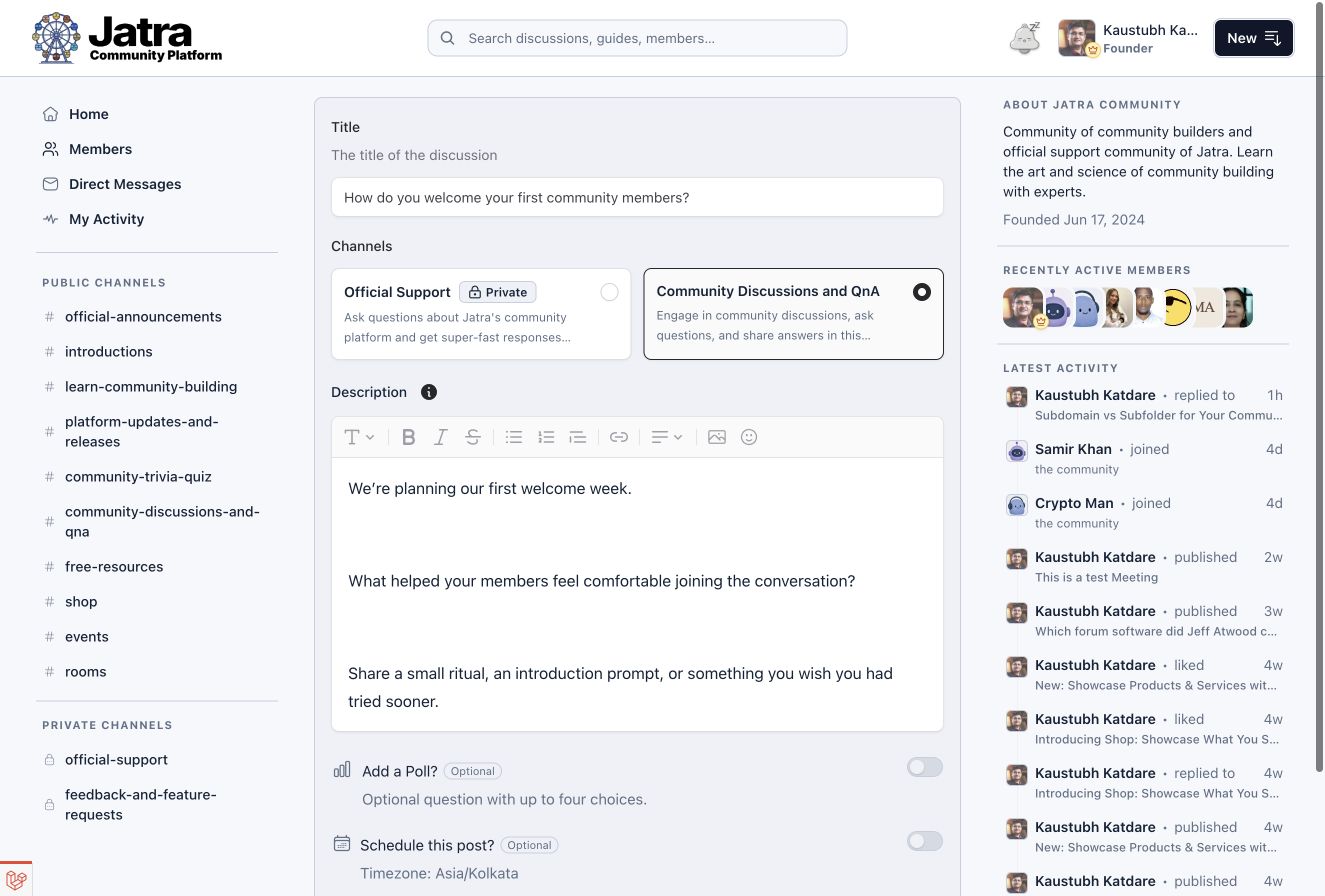Click the search discussions input field
This screenshot has width=1325, height=896.
637,38
